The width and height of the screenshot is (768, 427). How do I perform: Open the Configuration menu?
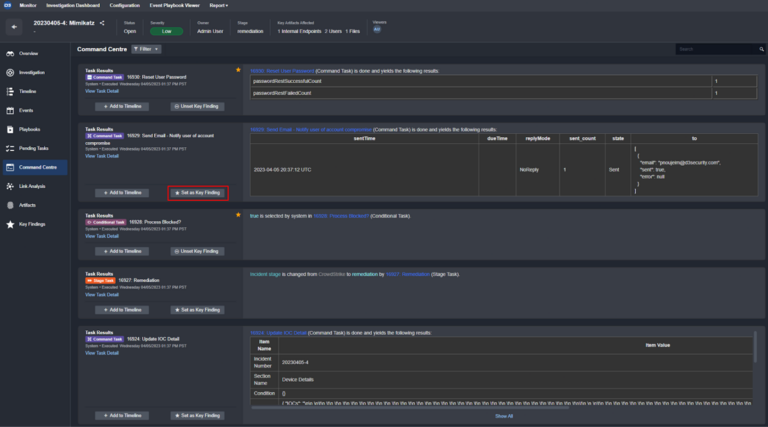point(124,5)
